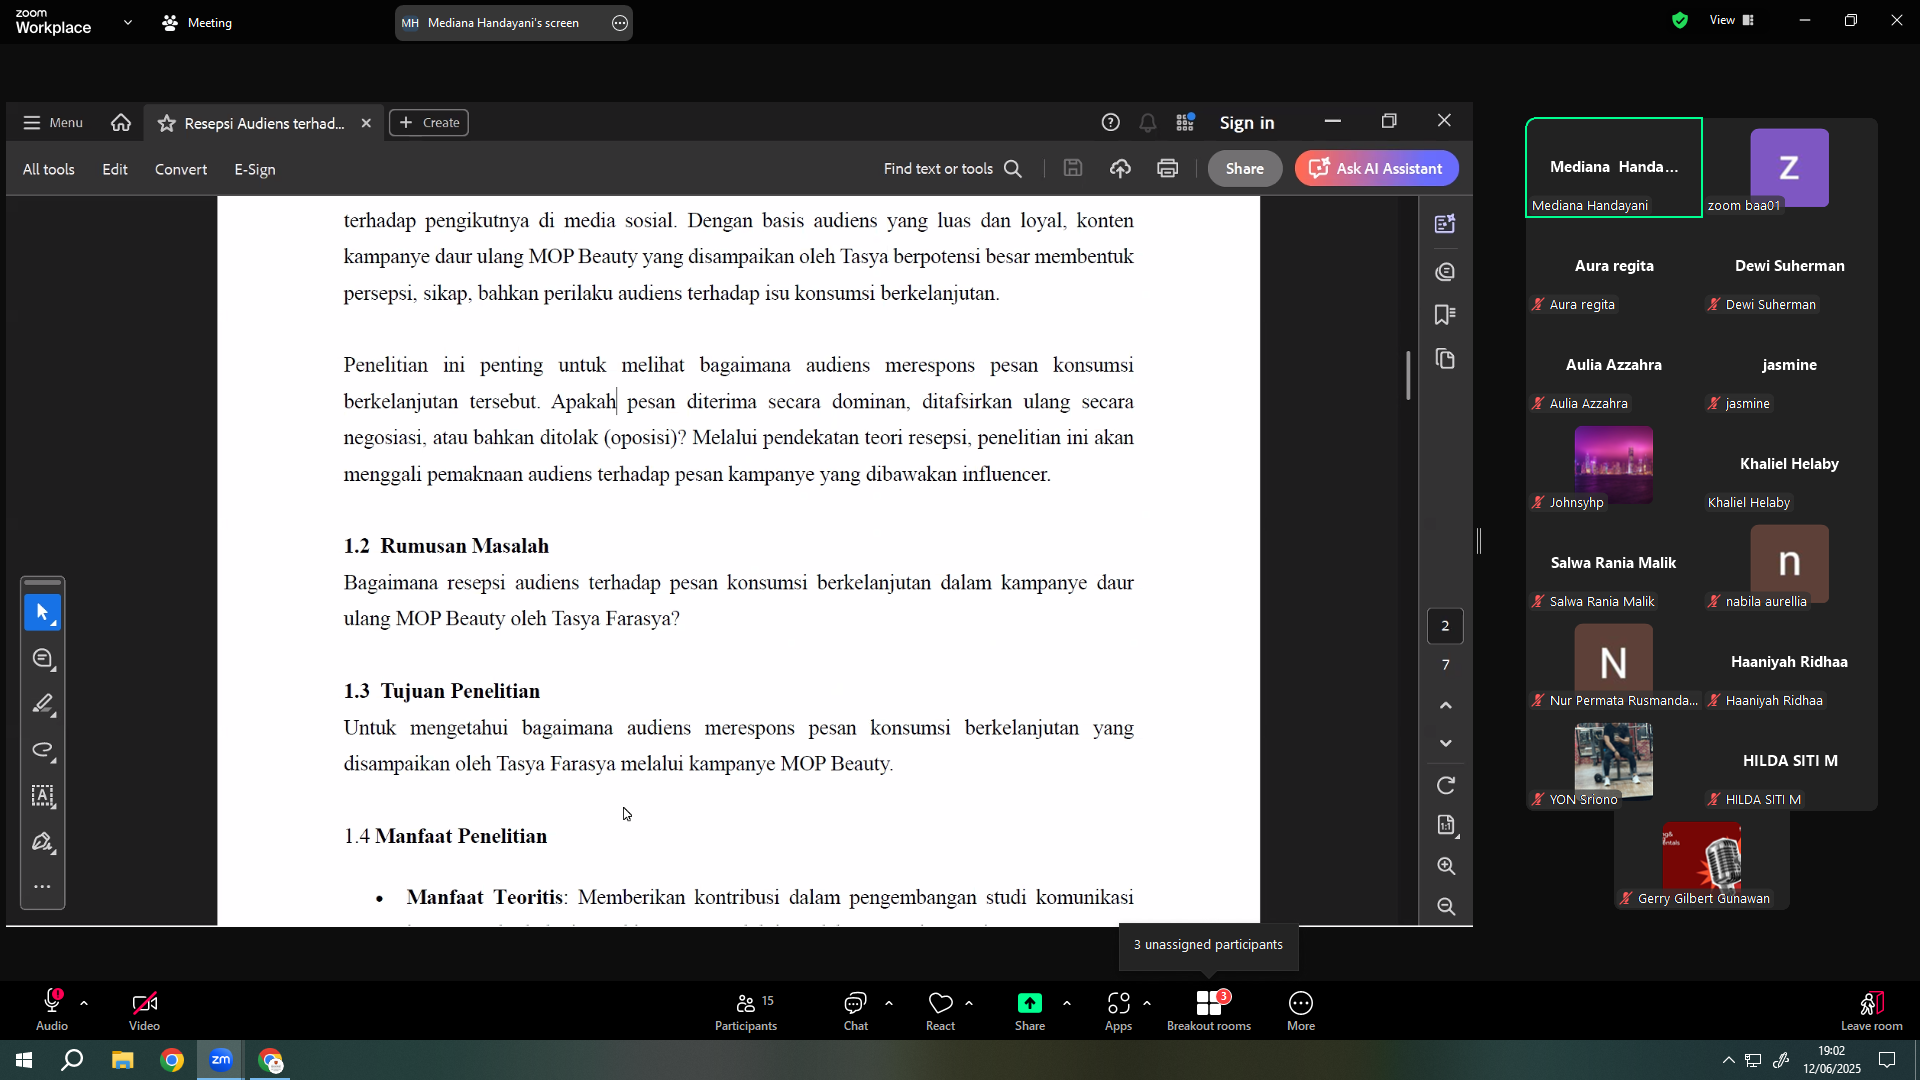Open File Explorer from taskbar

tap(122, 1060)
